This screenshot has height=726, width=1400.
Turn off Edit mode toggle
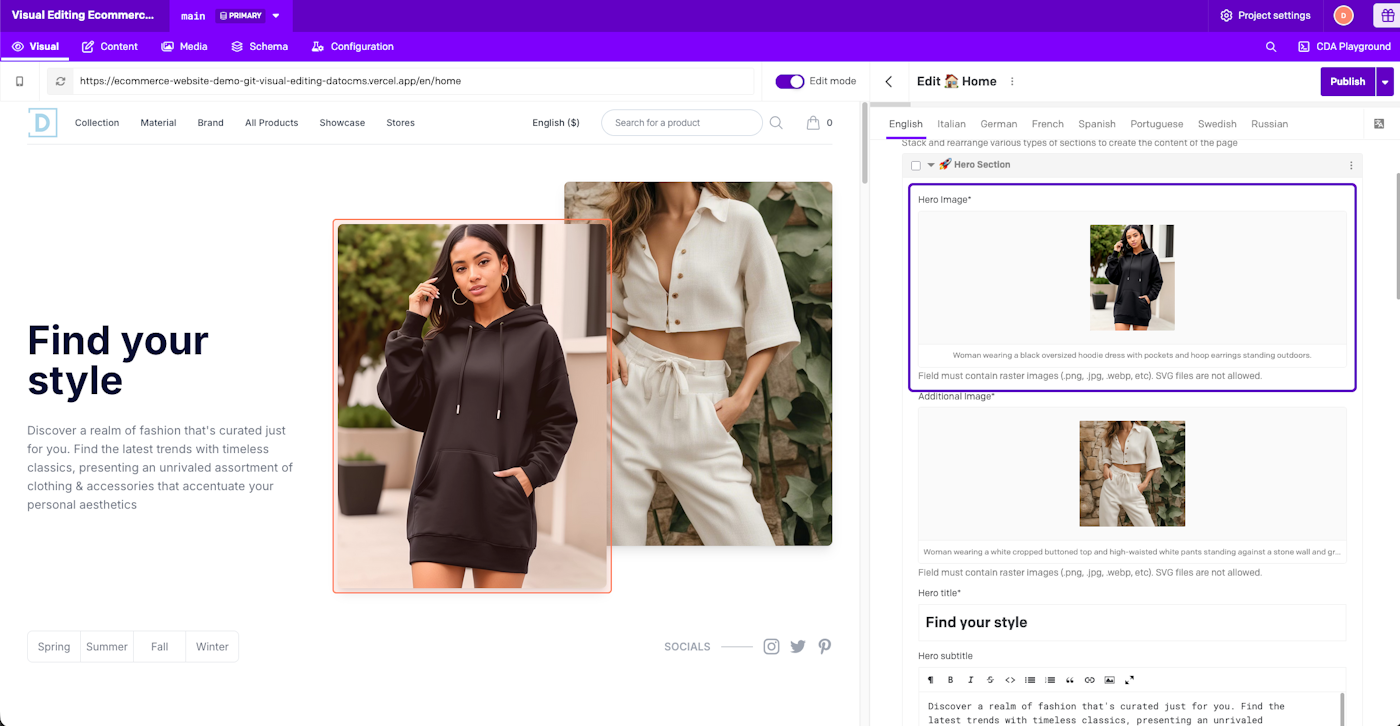pyautogui.click(x=790, y=81)
